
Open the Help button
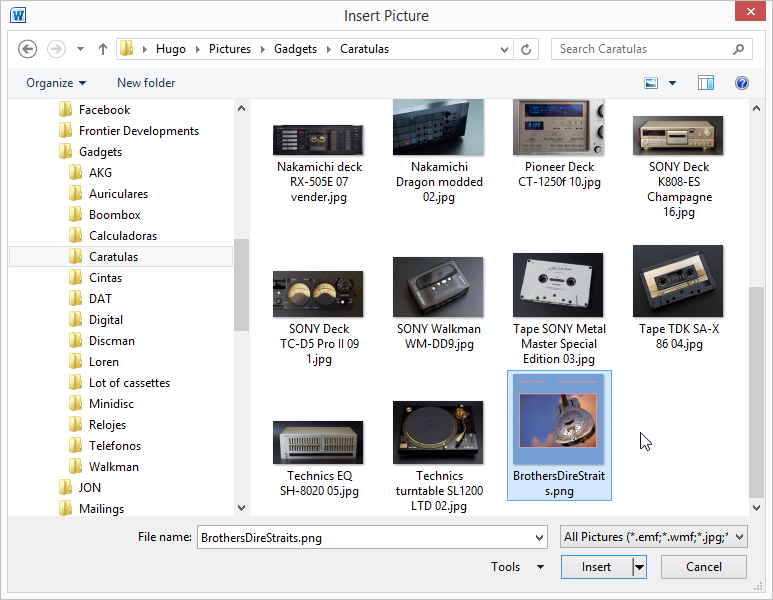(x=741, y=83)
